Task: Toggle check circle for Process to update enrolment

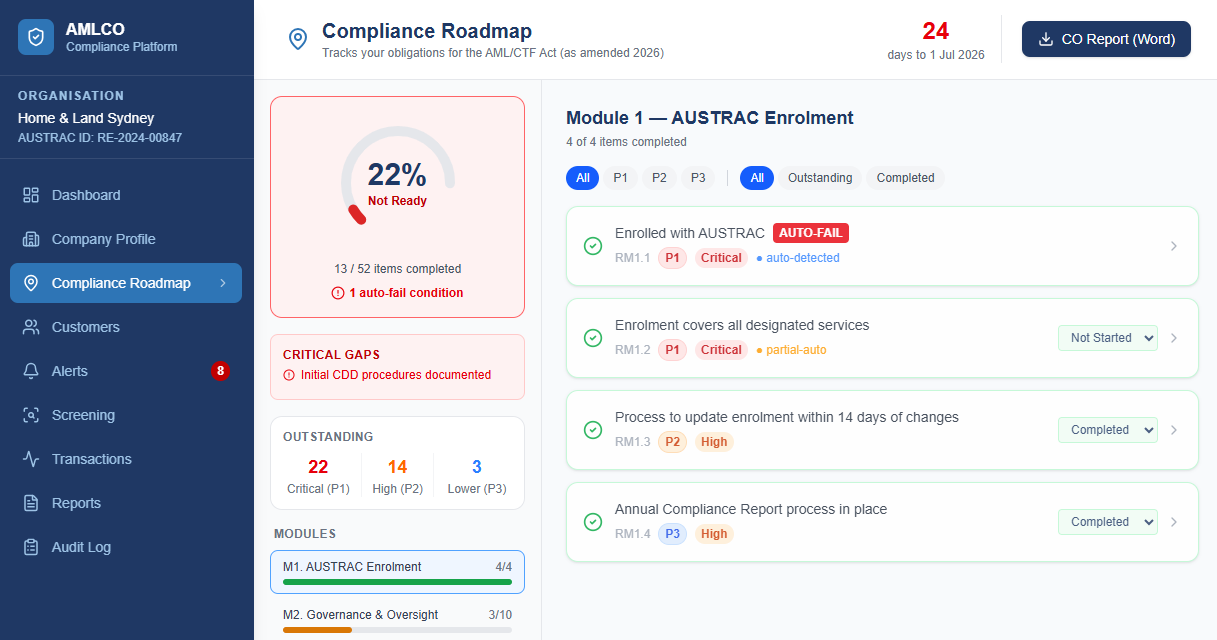Action: coord(592,430)
